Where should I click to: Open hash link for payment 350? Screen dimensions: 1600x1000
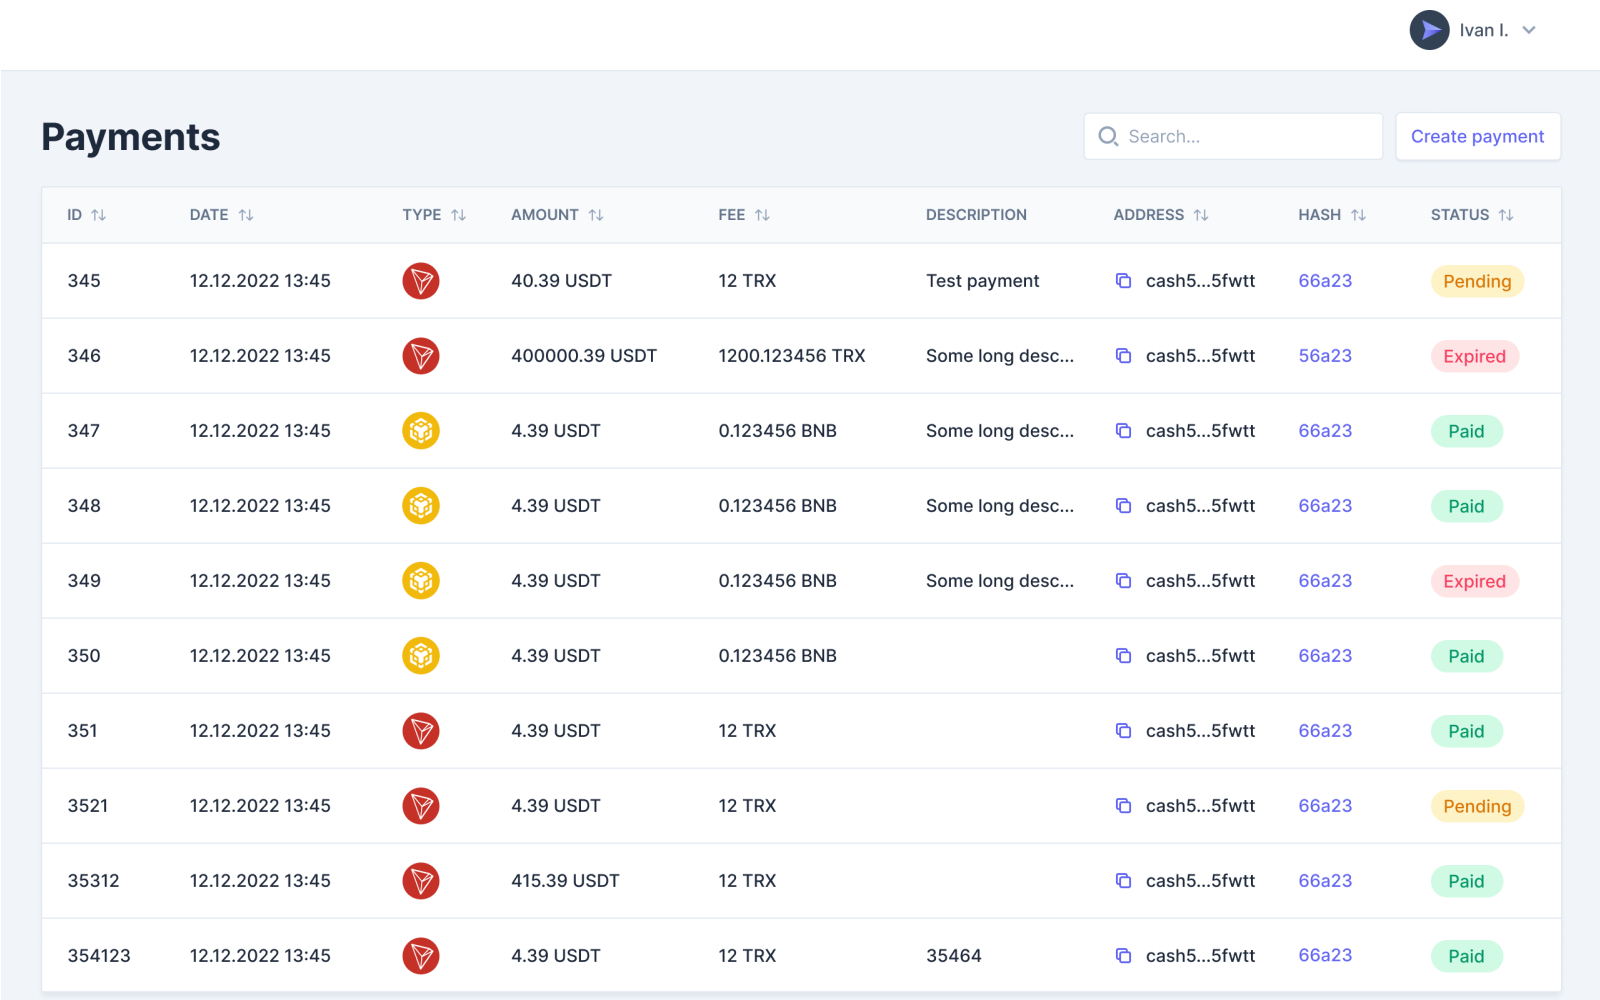(x=1325, y=656)
